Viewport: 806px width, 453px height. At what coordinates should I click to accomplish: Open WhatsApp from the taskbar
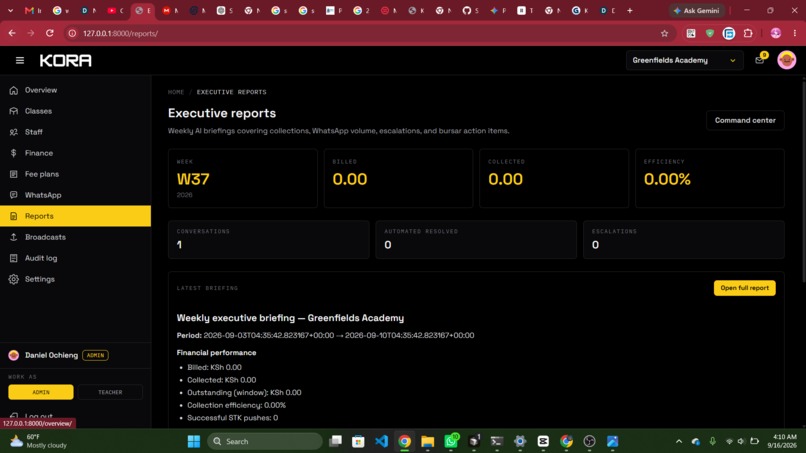(451, 441)
